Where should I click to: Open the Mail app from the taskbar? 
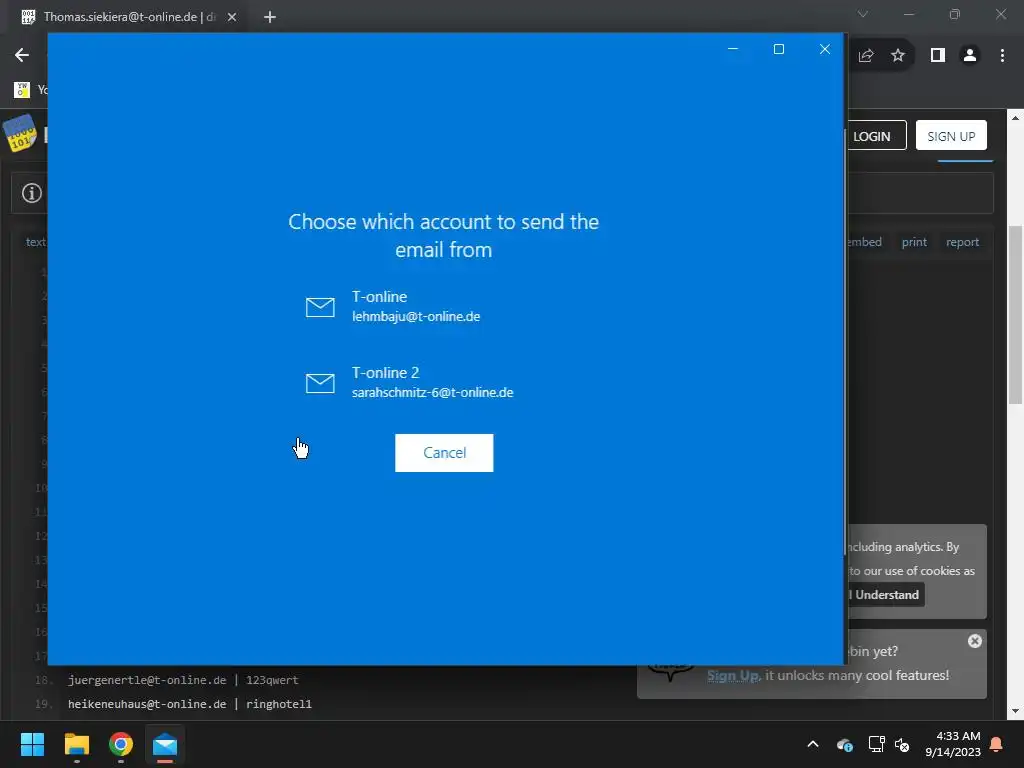coord(165,744)
